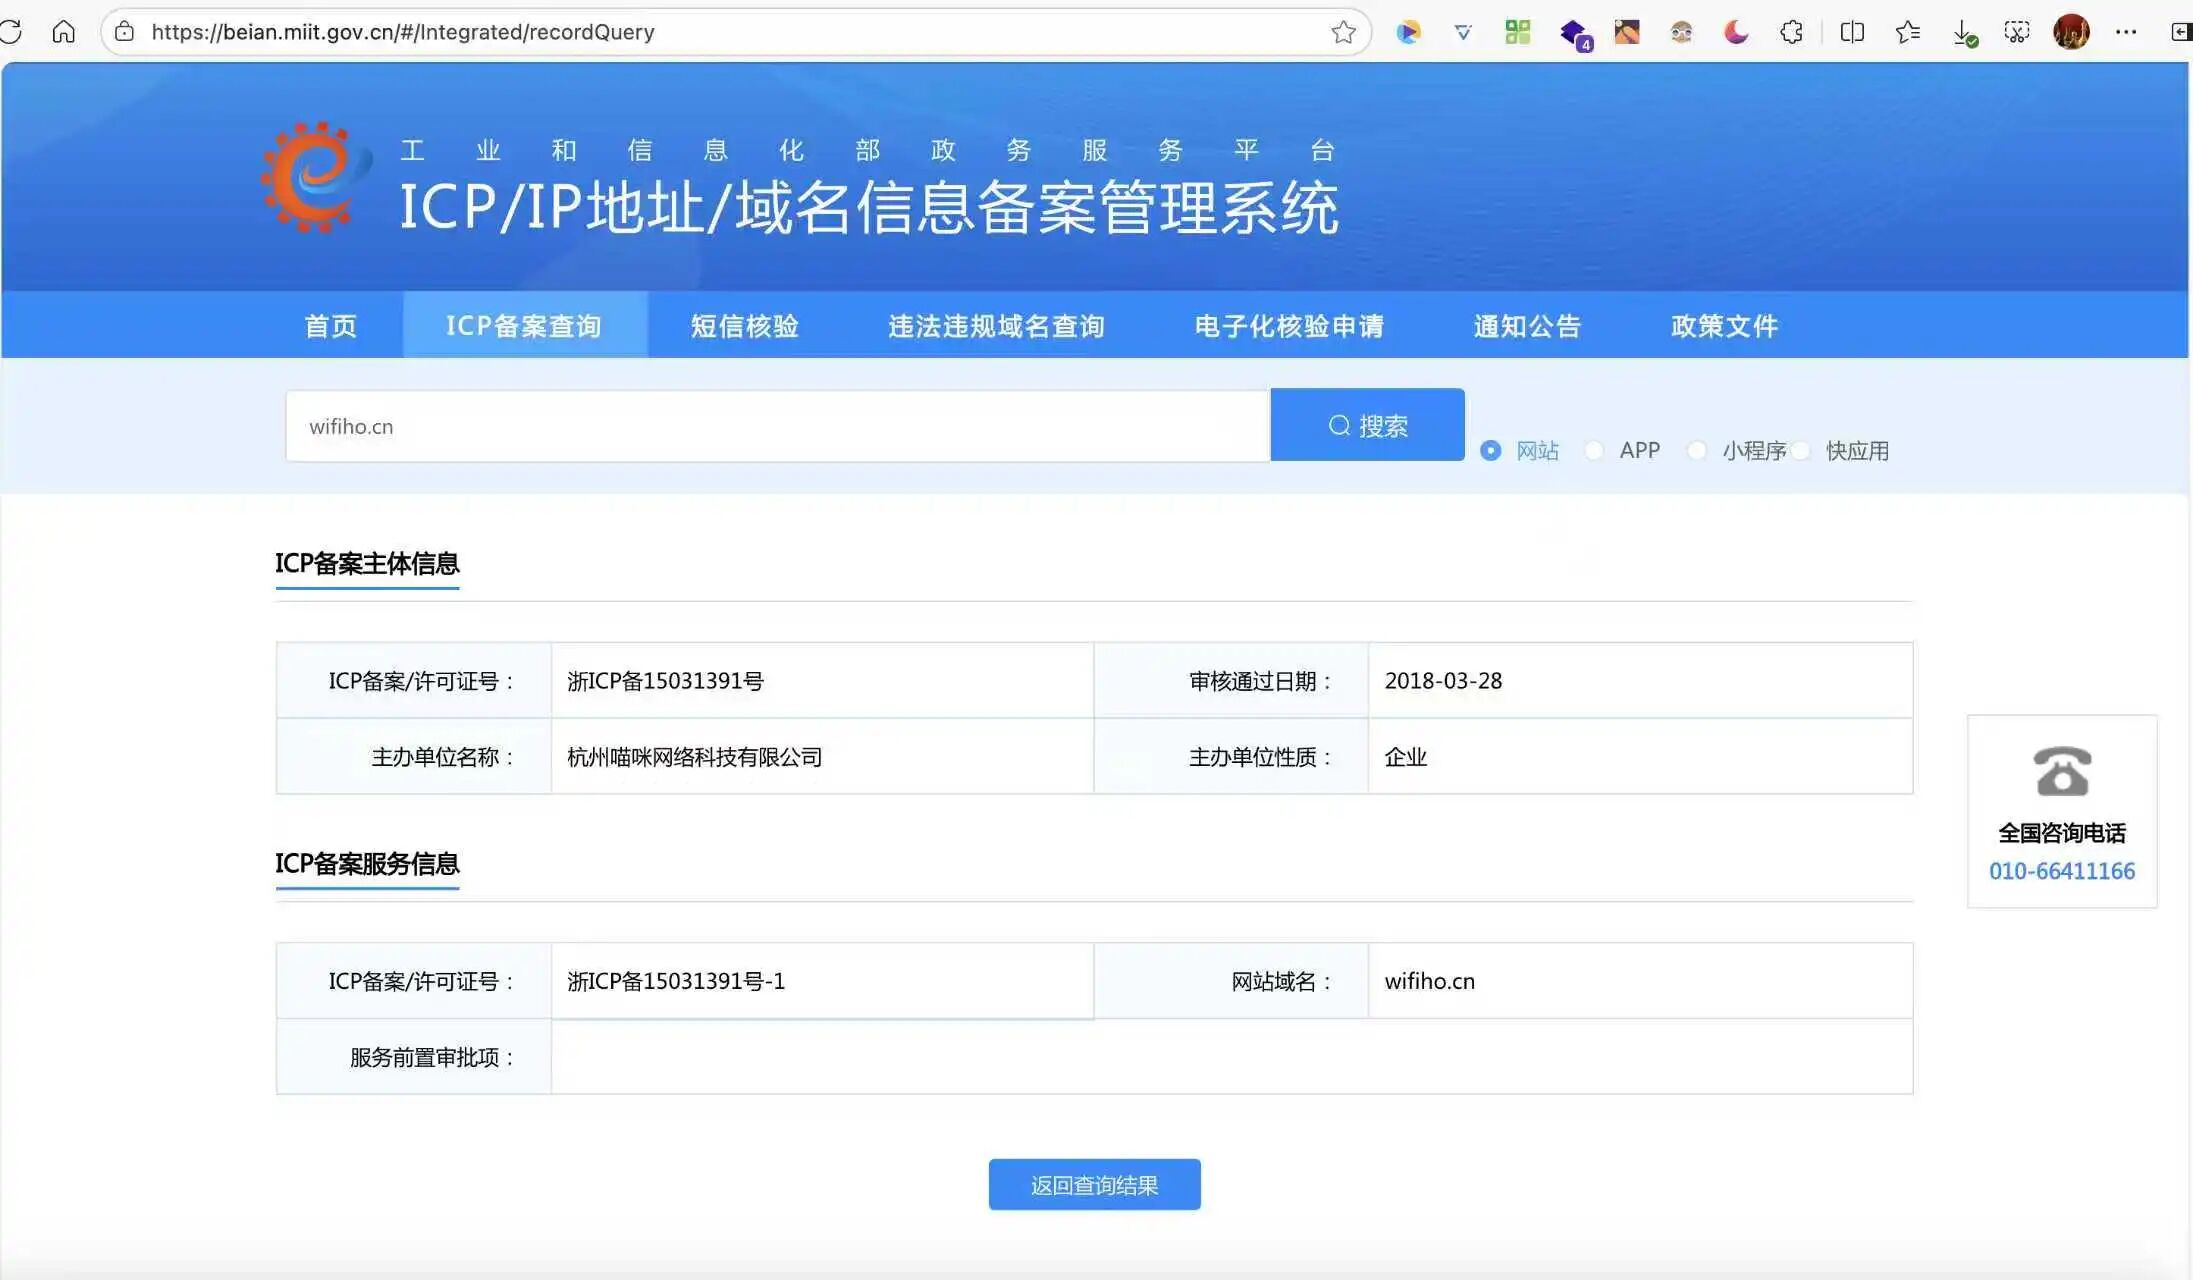Click the wifiho.cn search input field
The image size is (2193, 1280).
(776, 426)
